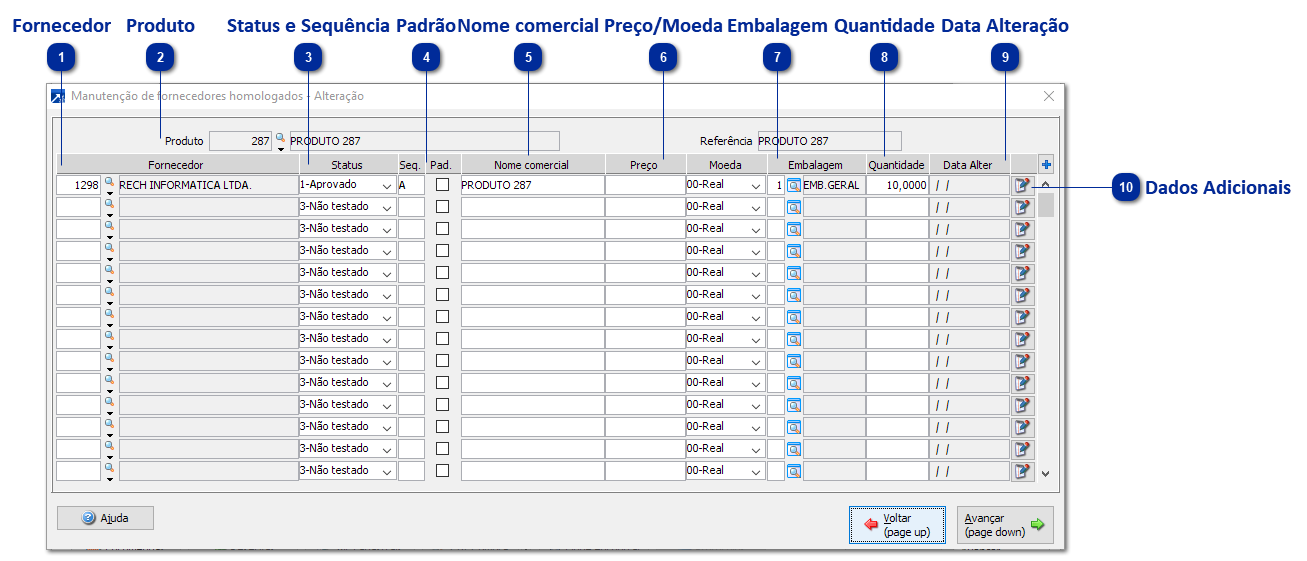Image resolution: width=1307 pixels, height=561 pixels.
Task: Open packaging lookup icon in second row
Action: point(794,207)
